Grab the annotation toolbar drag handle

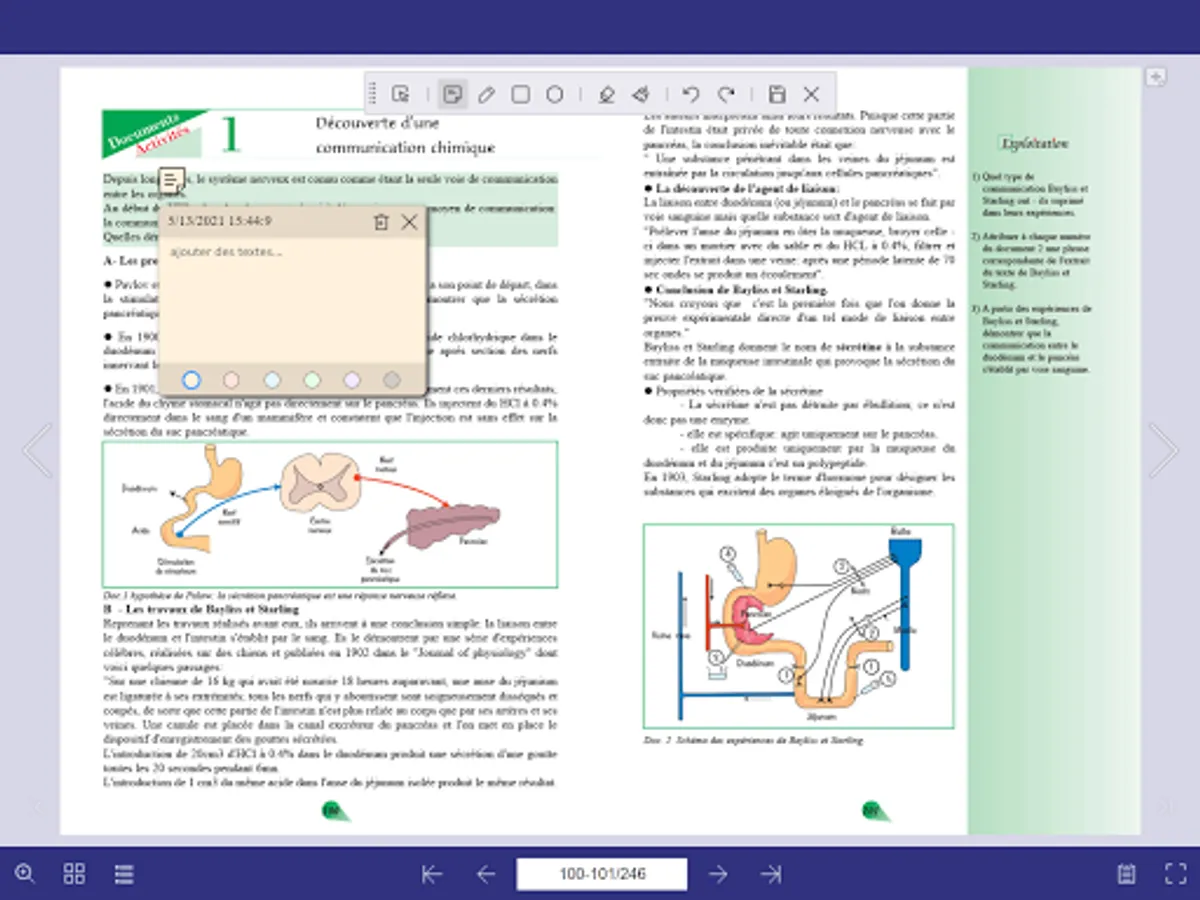point(373,95)
